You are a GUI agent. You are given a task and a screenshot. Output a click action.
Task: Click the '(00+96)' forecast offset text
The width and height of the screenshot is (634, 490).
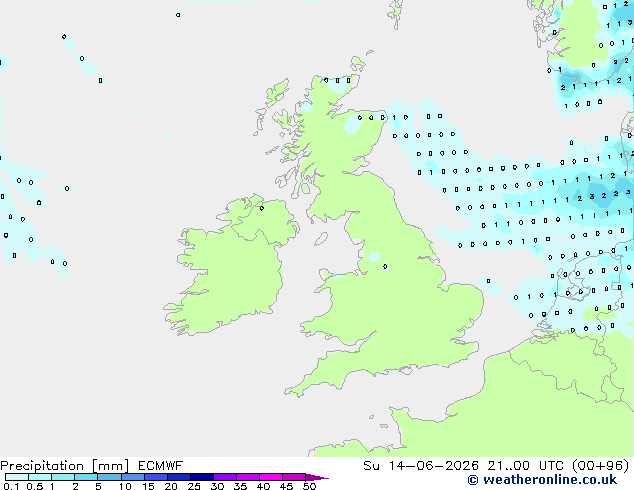click(x=600, y=465)
